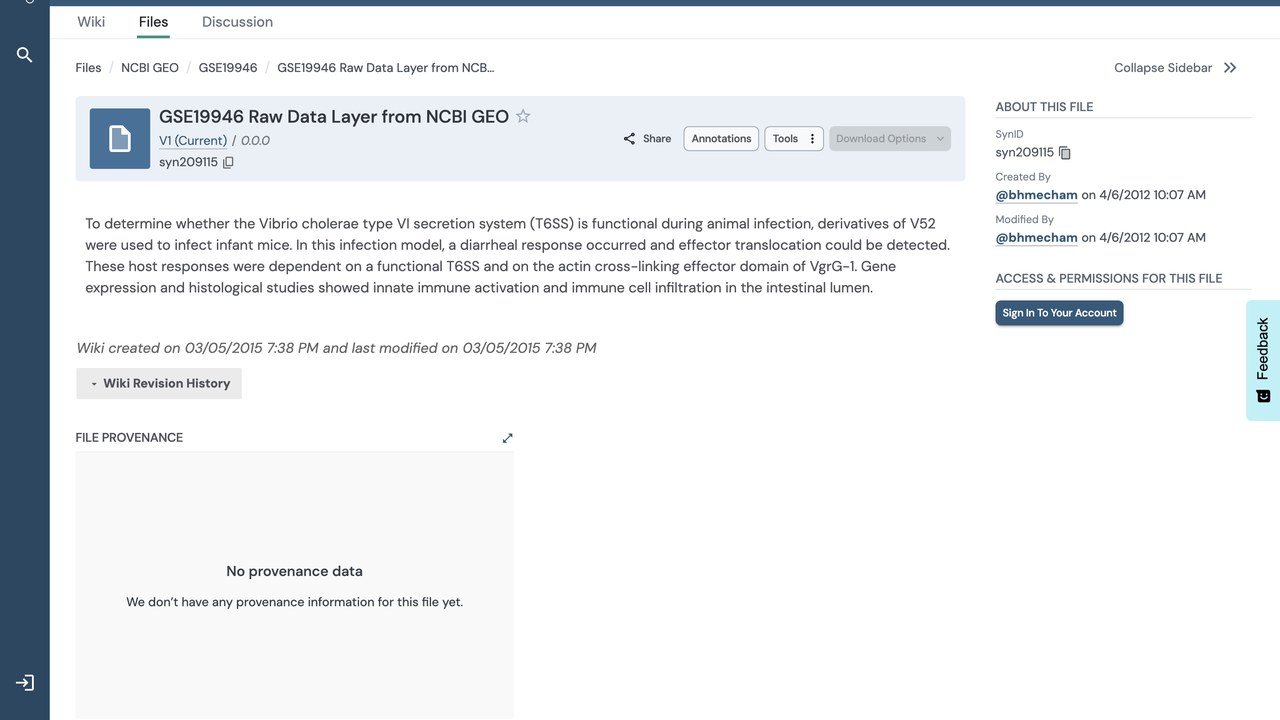This screenshot has width=1280, height=720.
Task: Expand File Provenance to full screen
Action: pyautogui.click(x=508, y=438)
